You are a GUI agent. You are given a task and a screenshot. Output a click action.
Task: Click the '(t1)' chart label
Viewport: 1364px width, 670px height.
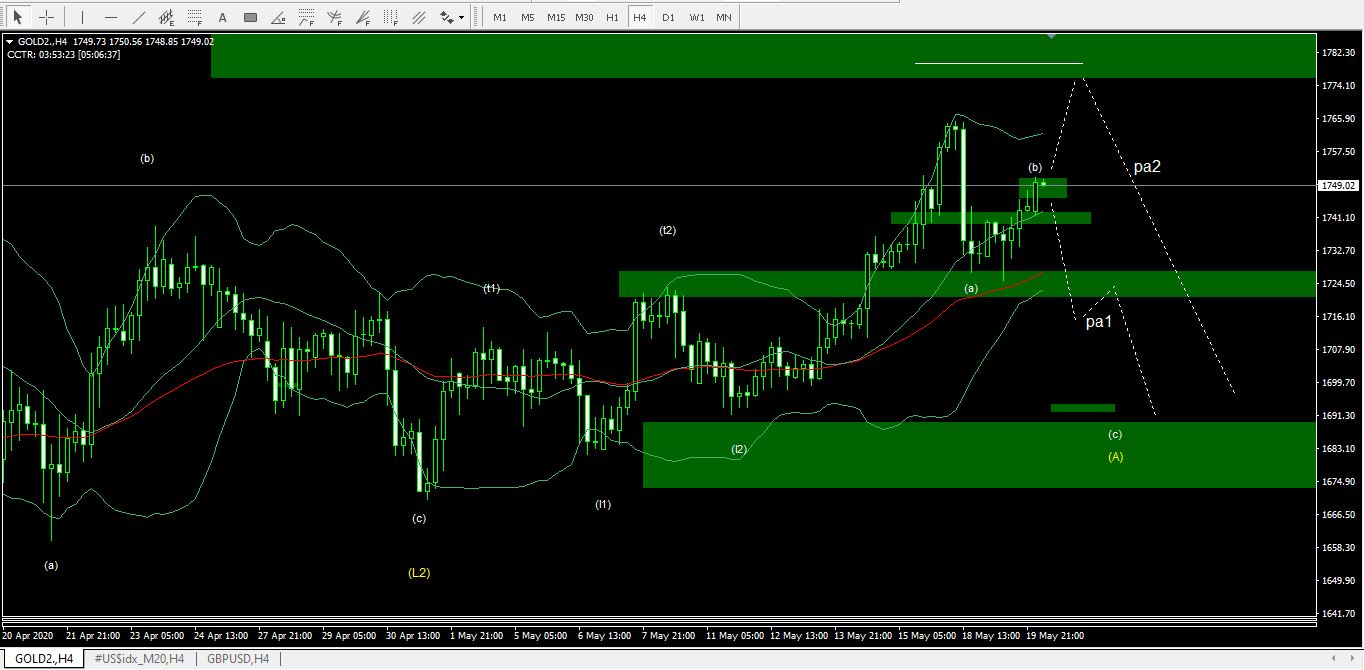coord(491,288)
